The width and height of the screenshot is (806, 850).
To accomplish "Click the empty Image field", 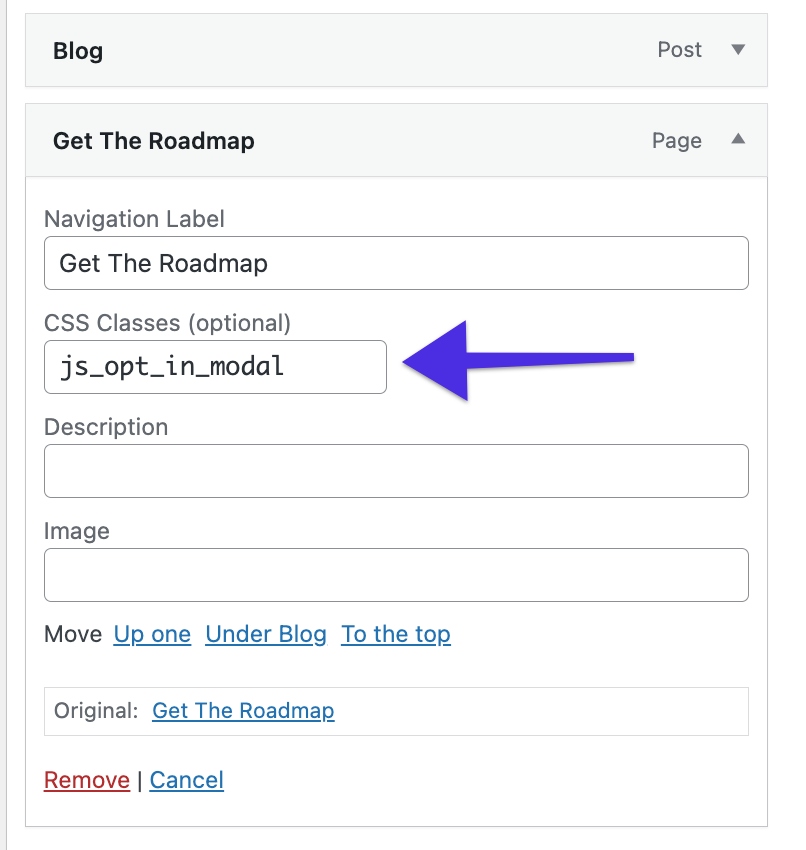I will click(x=396, y=575).
